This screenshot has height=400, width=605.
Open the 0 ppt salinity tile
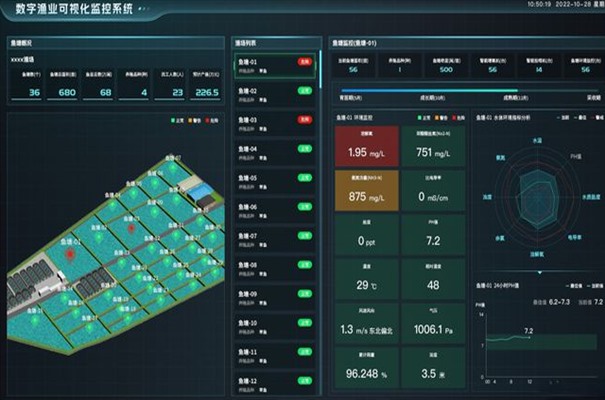point(367,235)
